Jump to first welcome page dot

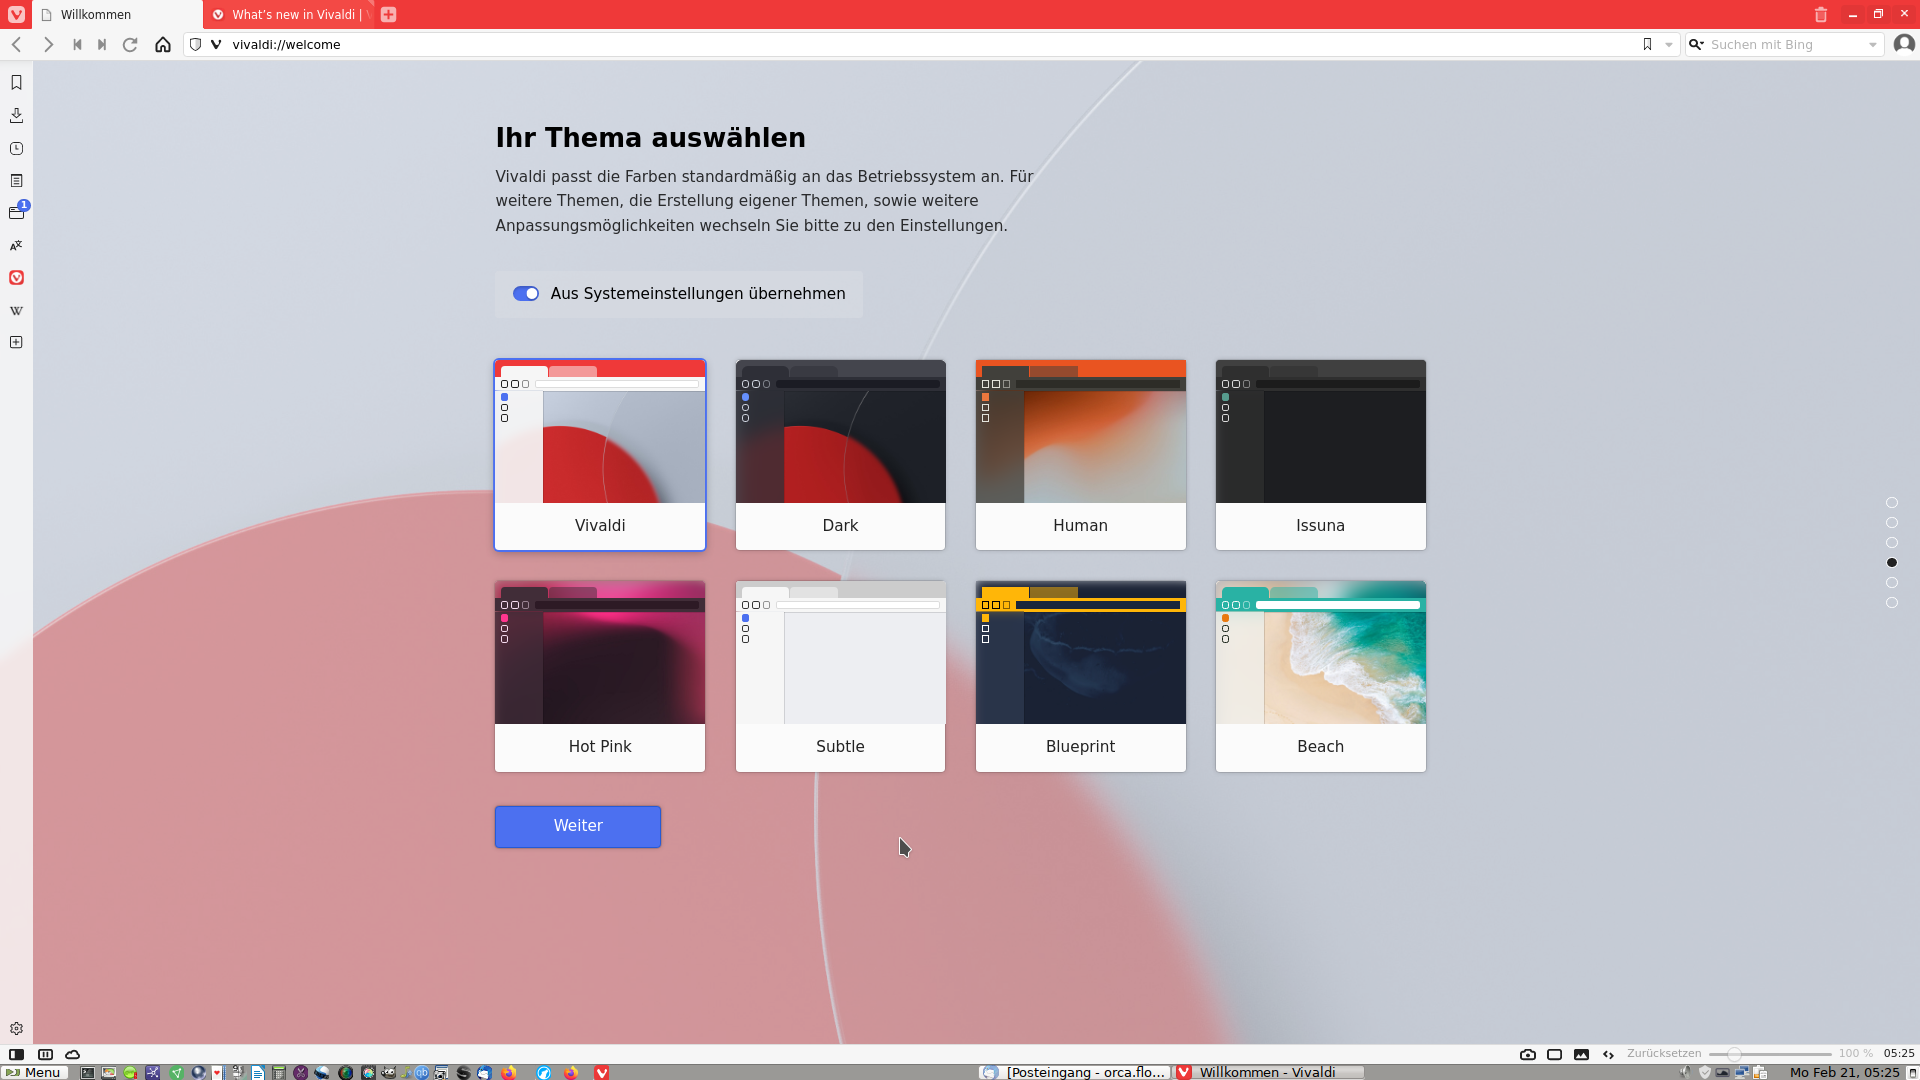[1892, 503]
